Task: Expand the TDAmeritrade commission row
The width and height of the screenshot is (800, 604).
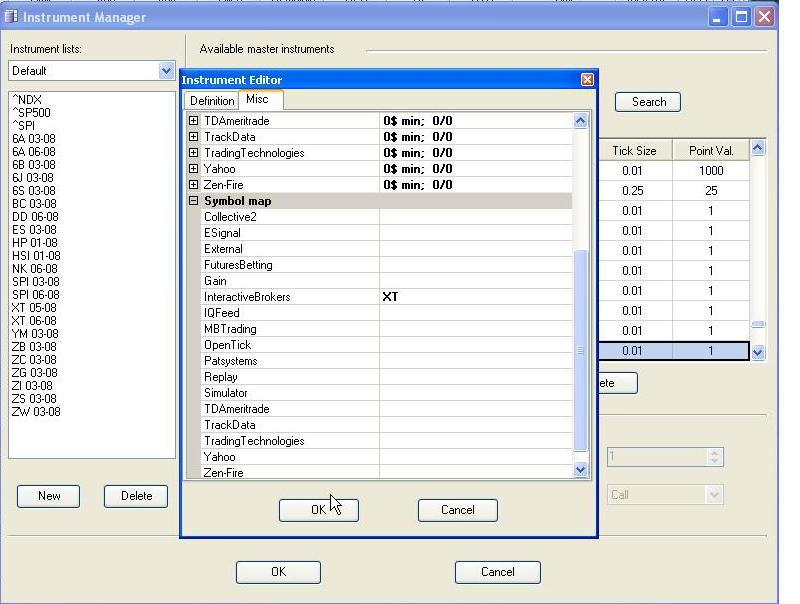Action: [x=193, y=121]
